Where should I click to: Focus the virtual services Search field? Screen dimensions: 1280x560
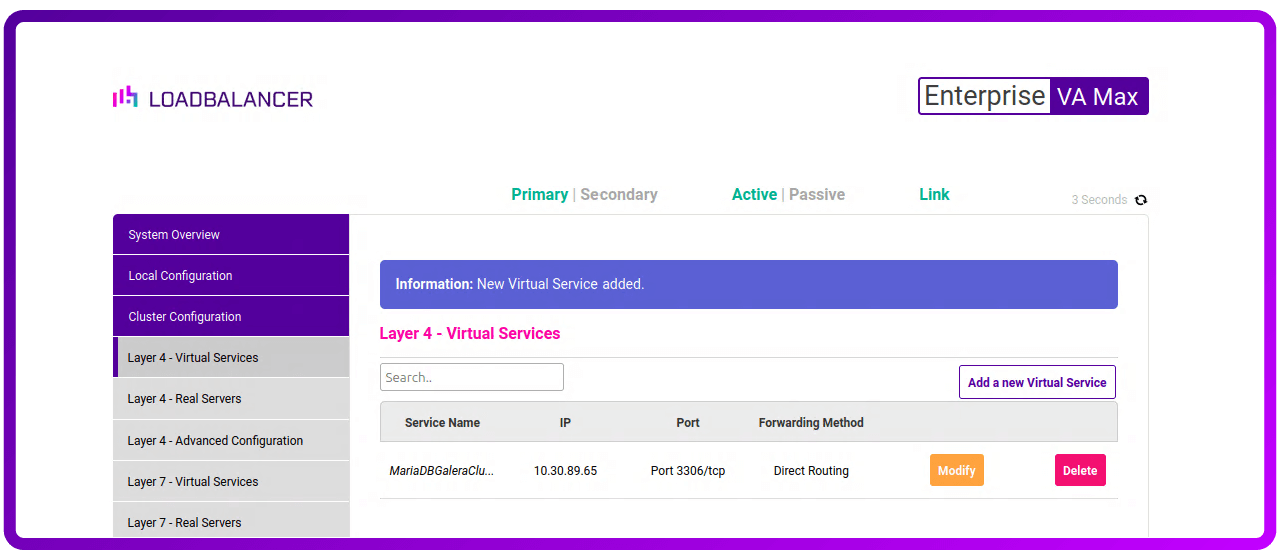pos(471,377)
